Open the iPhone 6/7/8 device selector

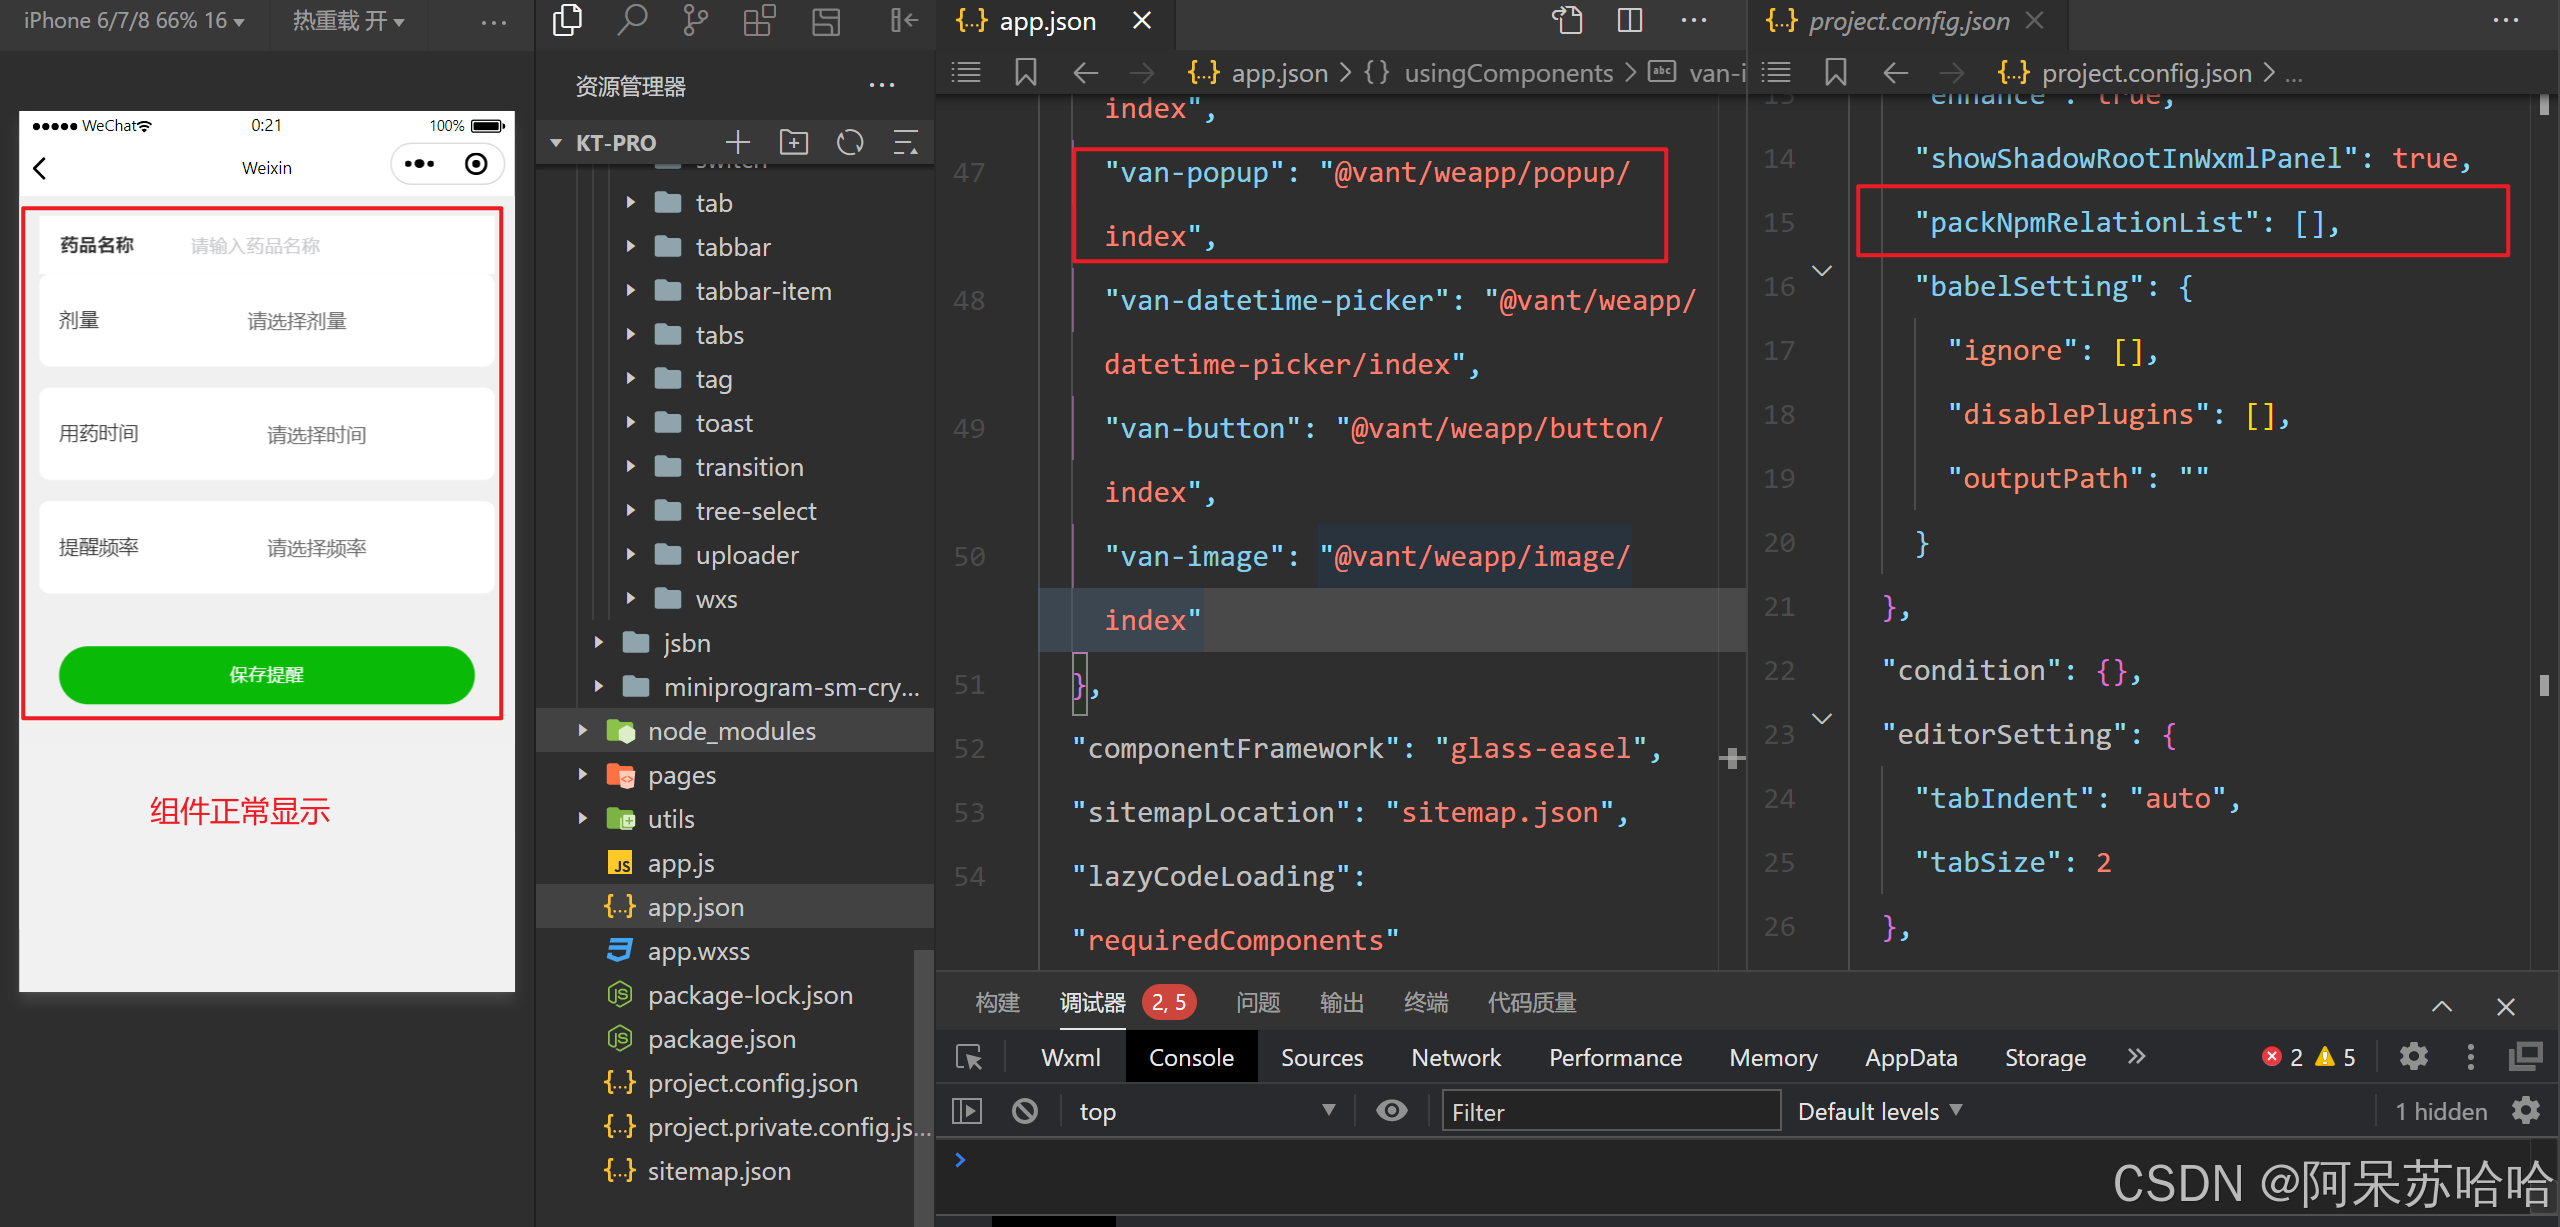point(131,20)
